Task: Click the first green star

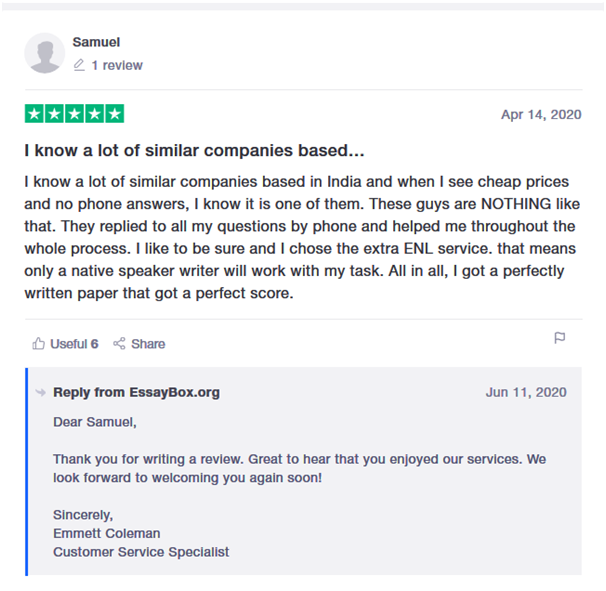Action: [34, 114]
